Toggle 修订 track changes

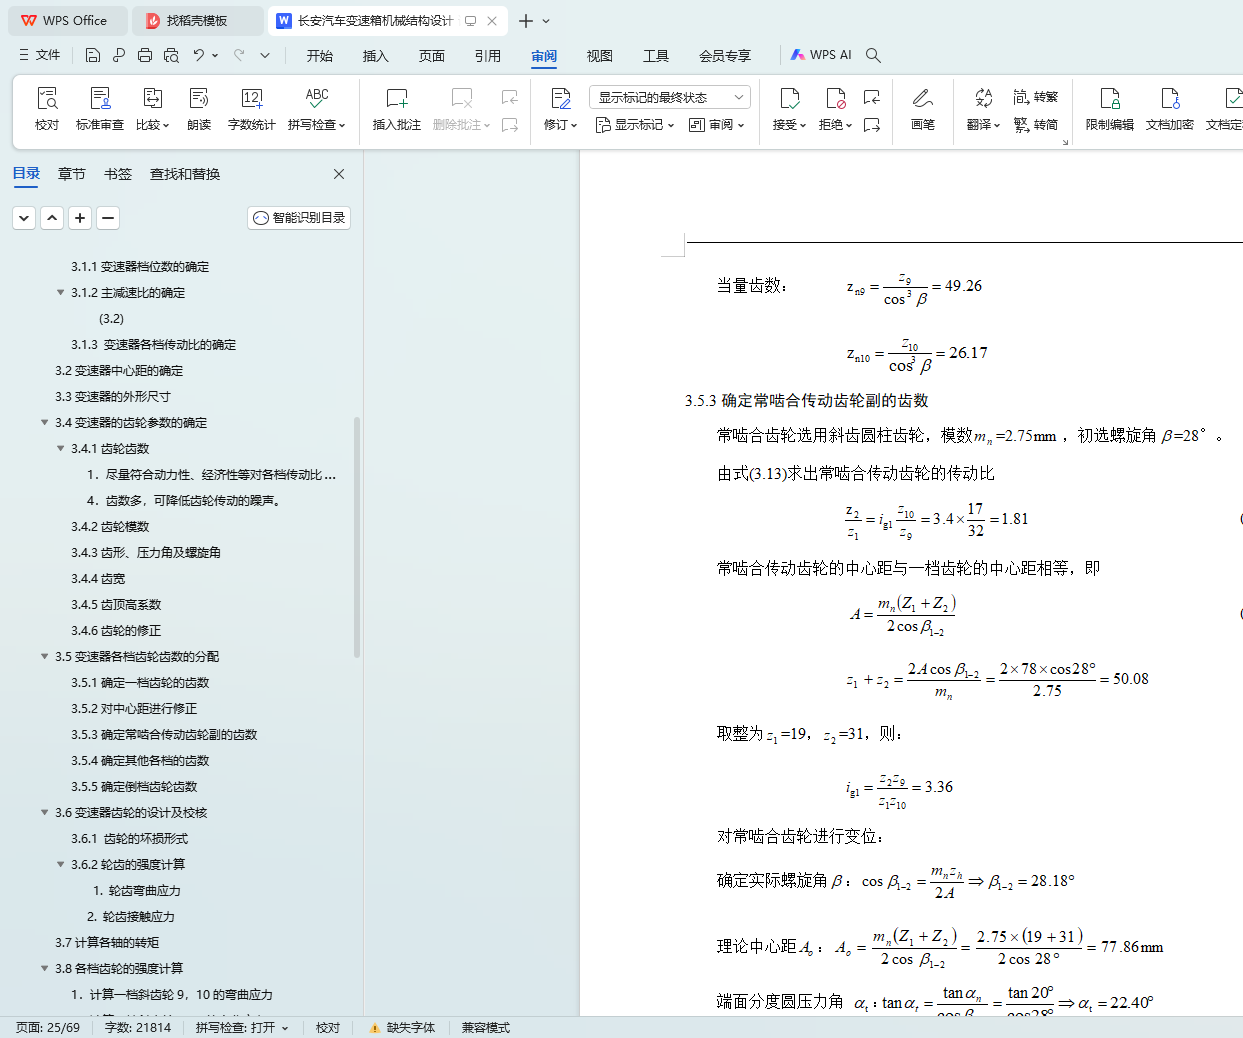pos(561,109)
